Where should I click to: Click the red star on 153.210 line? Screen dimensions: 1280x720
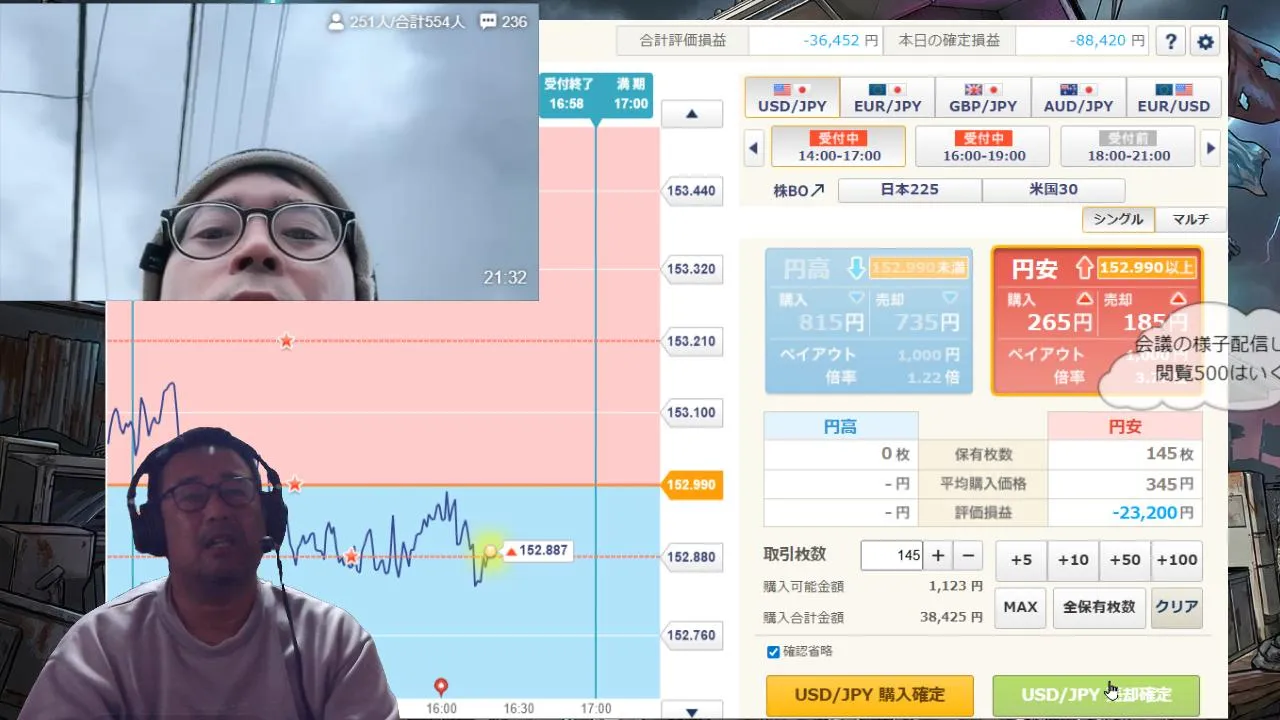287,341
